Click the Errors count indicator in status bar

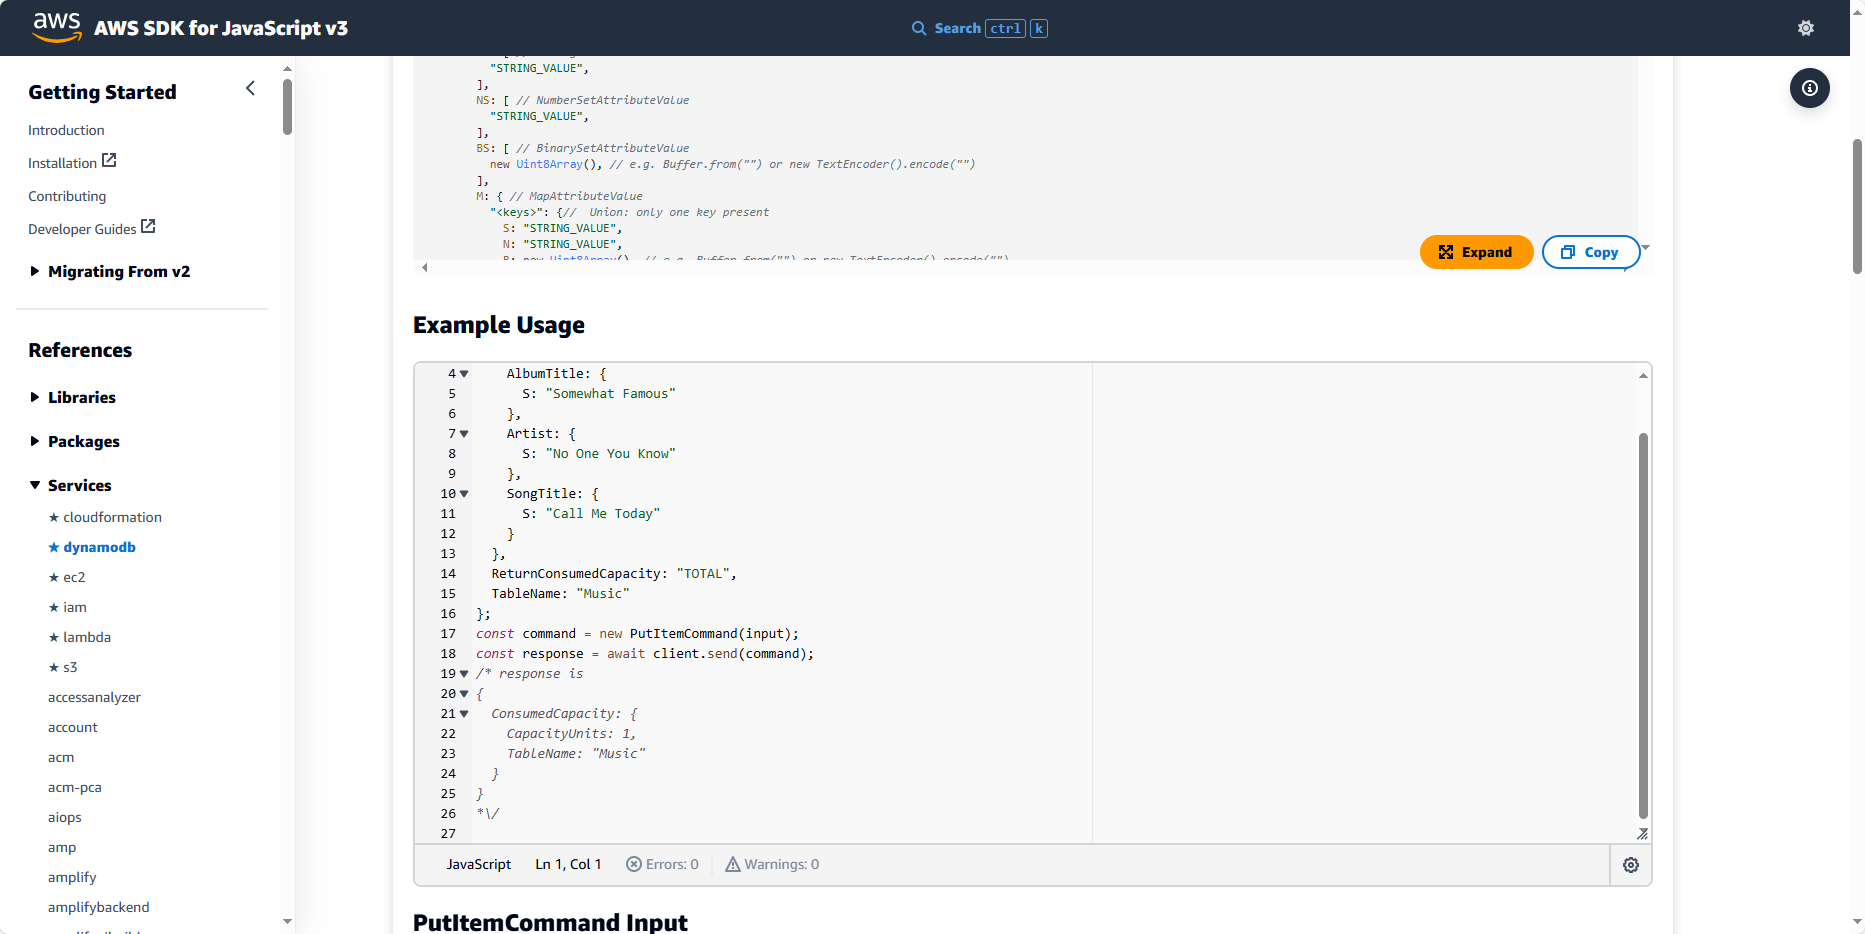pyautogui.click(x=662, y=865)
